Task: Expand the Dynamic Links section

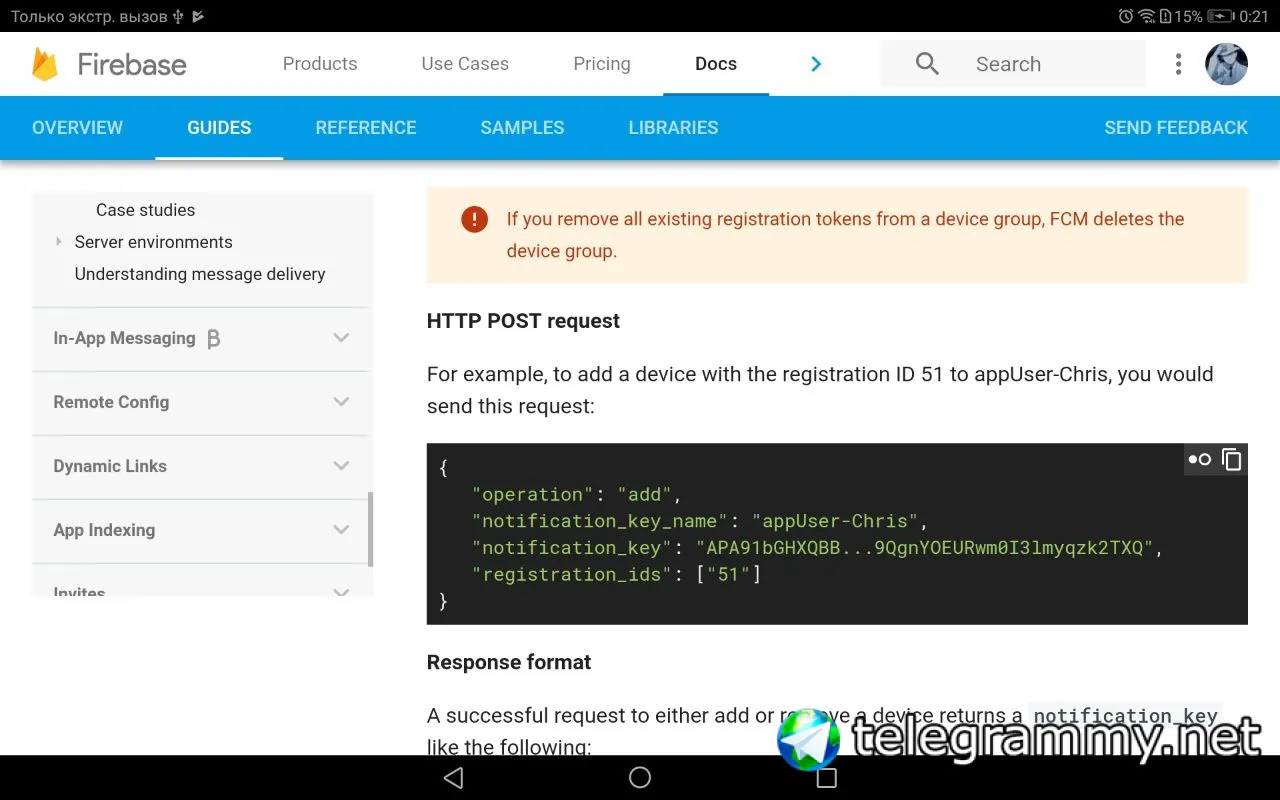Action: [x=341, y=466]
